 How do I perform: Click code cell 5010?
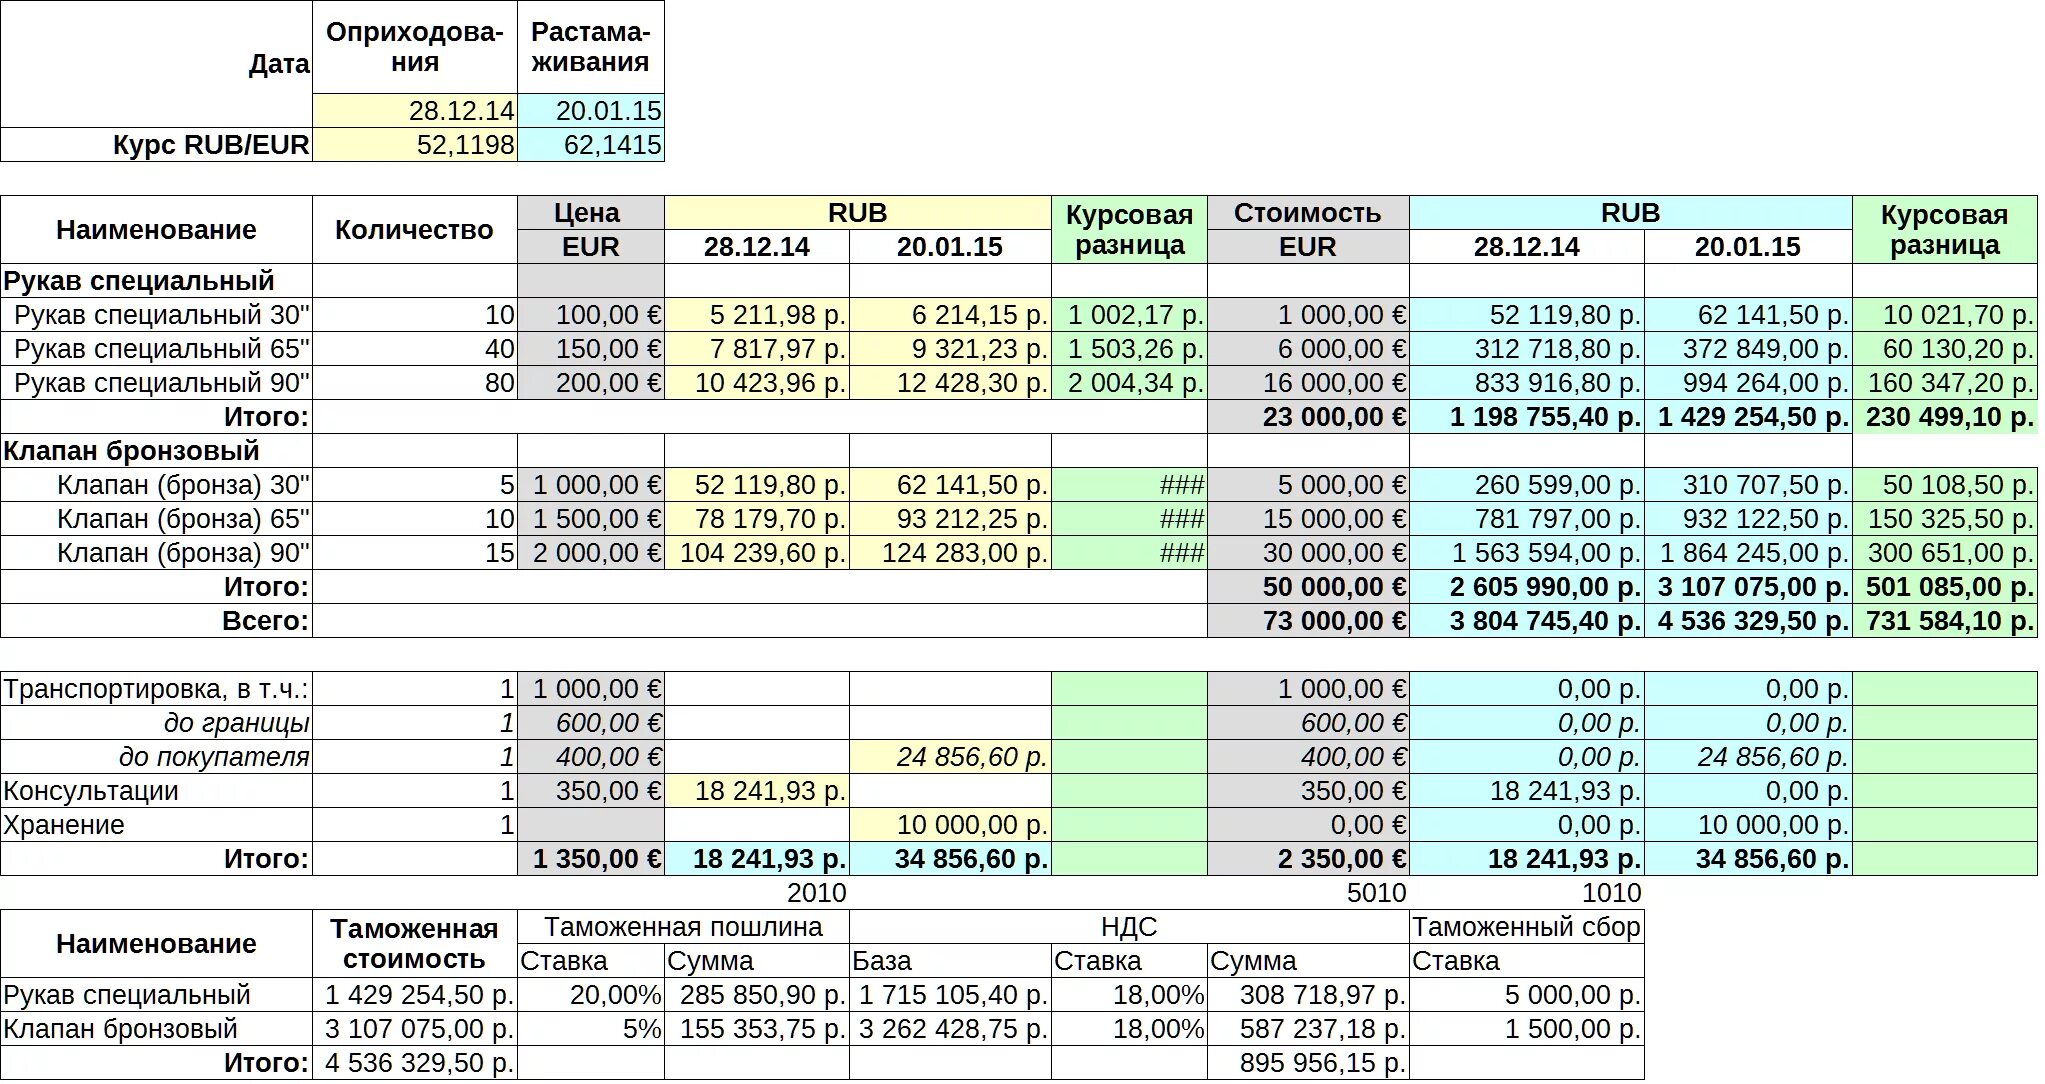tap(1308, 893)
